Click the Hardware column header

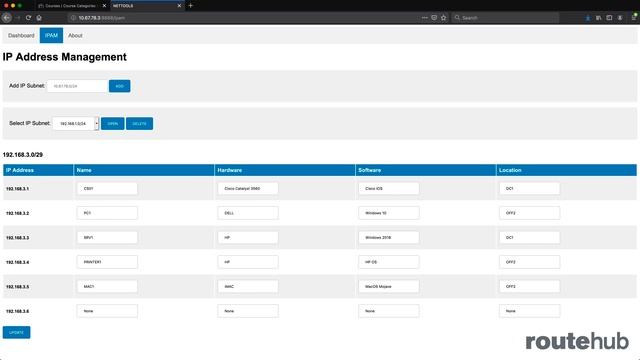(284, 170)
